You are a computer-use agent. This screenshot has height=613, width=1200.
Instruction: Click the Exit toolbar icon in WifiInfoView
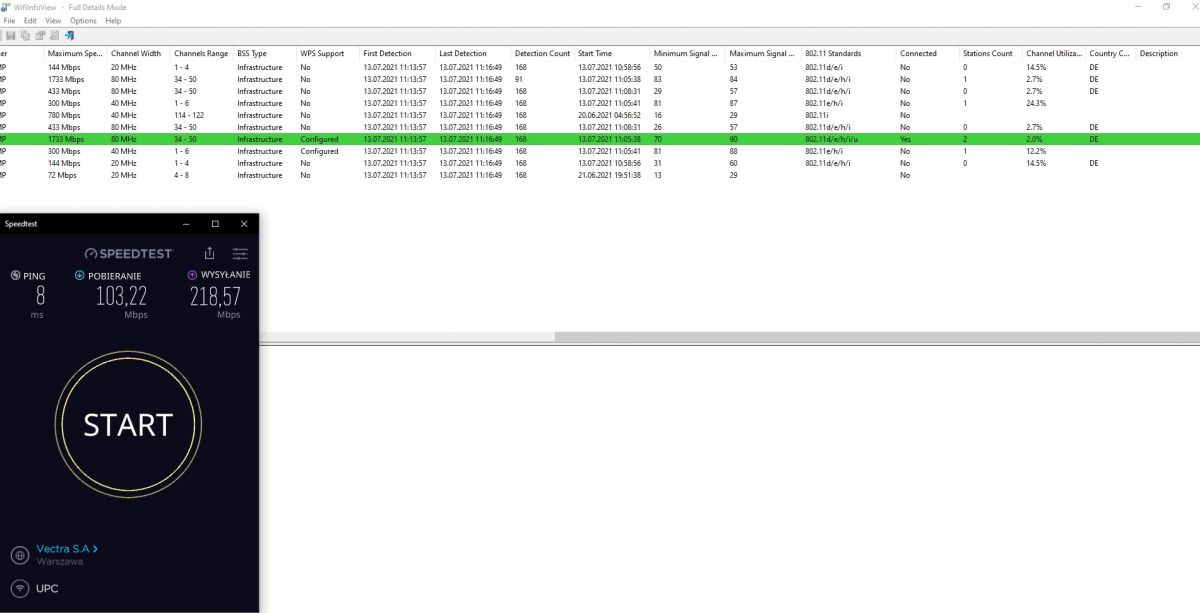(69, 35)
